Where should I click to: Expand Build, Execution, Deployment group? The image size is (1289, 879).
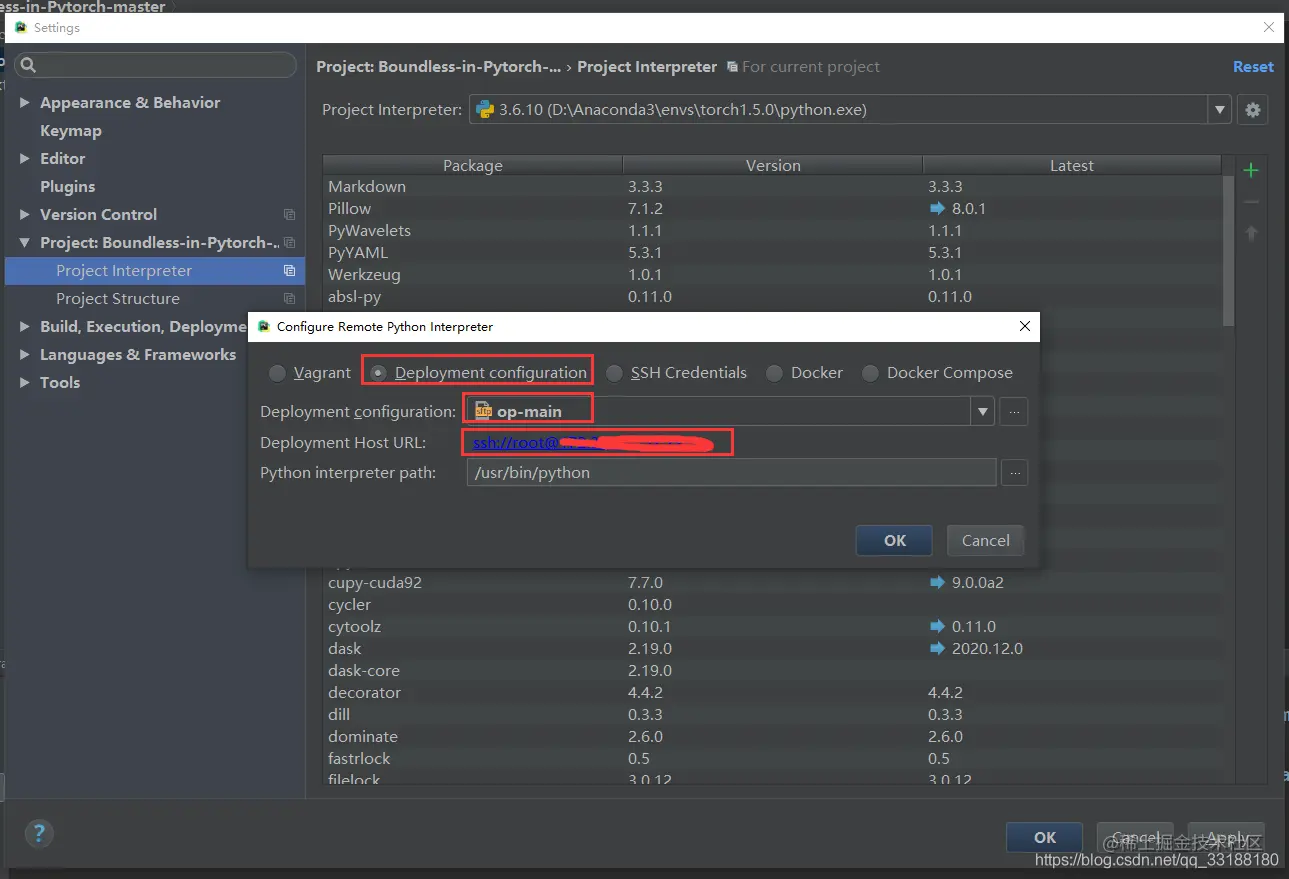coord(25,326)
